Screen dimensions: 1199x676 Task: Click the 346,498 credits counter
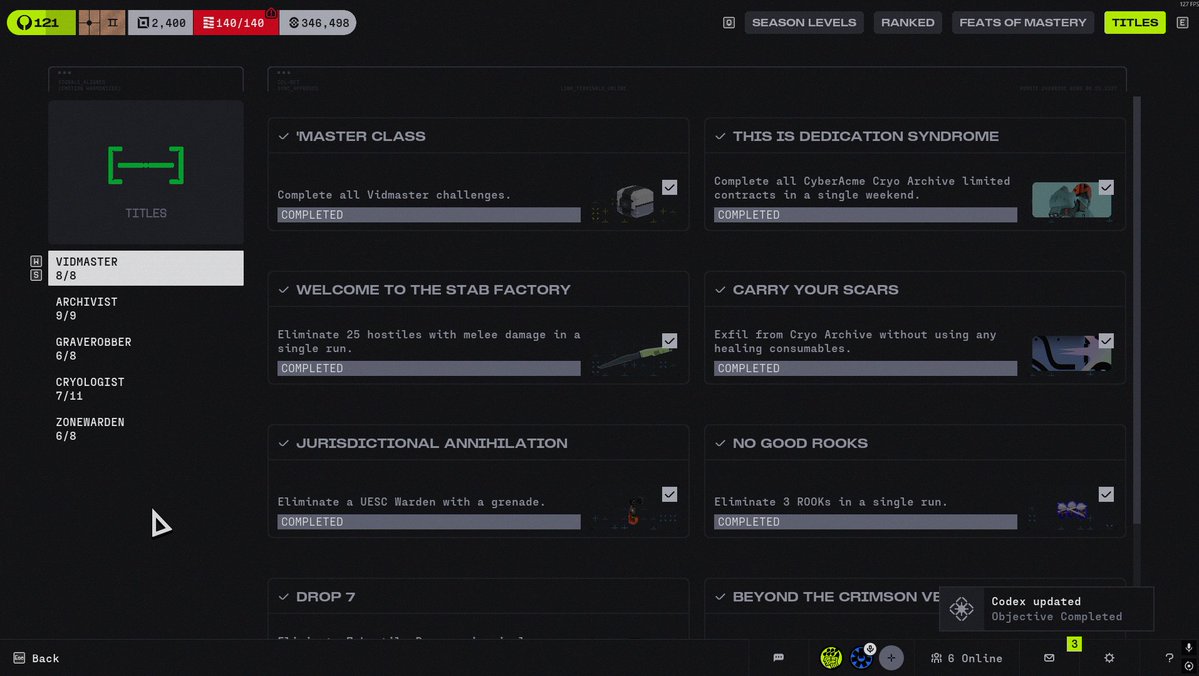click(318, 22)
